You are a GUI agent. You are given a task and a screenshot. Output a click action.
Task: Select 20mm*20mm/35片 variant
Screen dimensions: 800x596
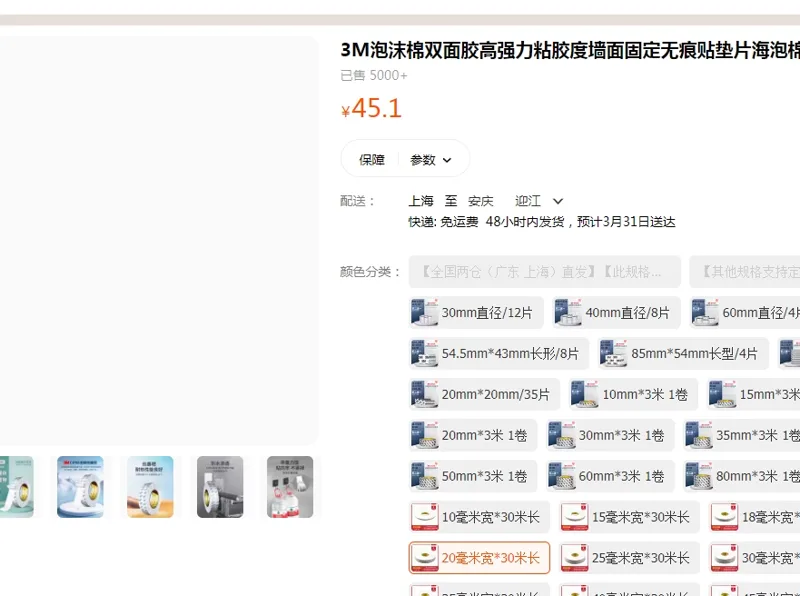pos(484,394)
